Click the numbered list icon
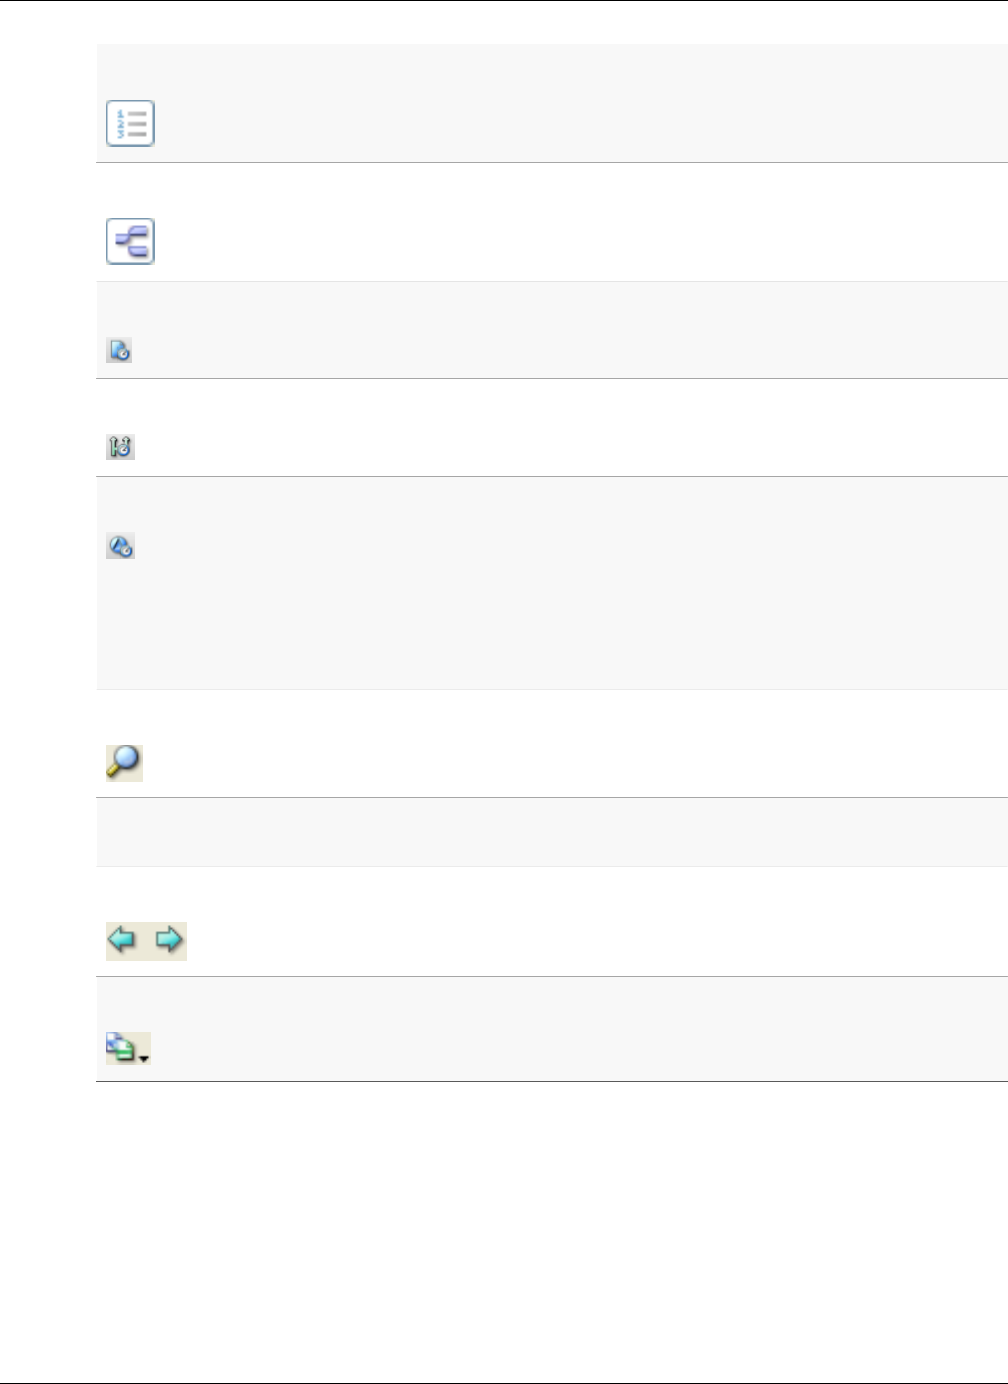The height and width of the screenshot is (1384, 1008). click(x=130, y=123)
